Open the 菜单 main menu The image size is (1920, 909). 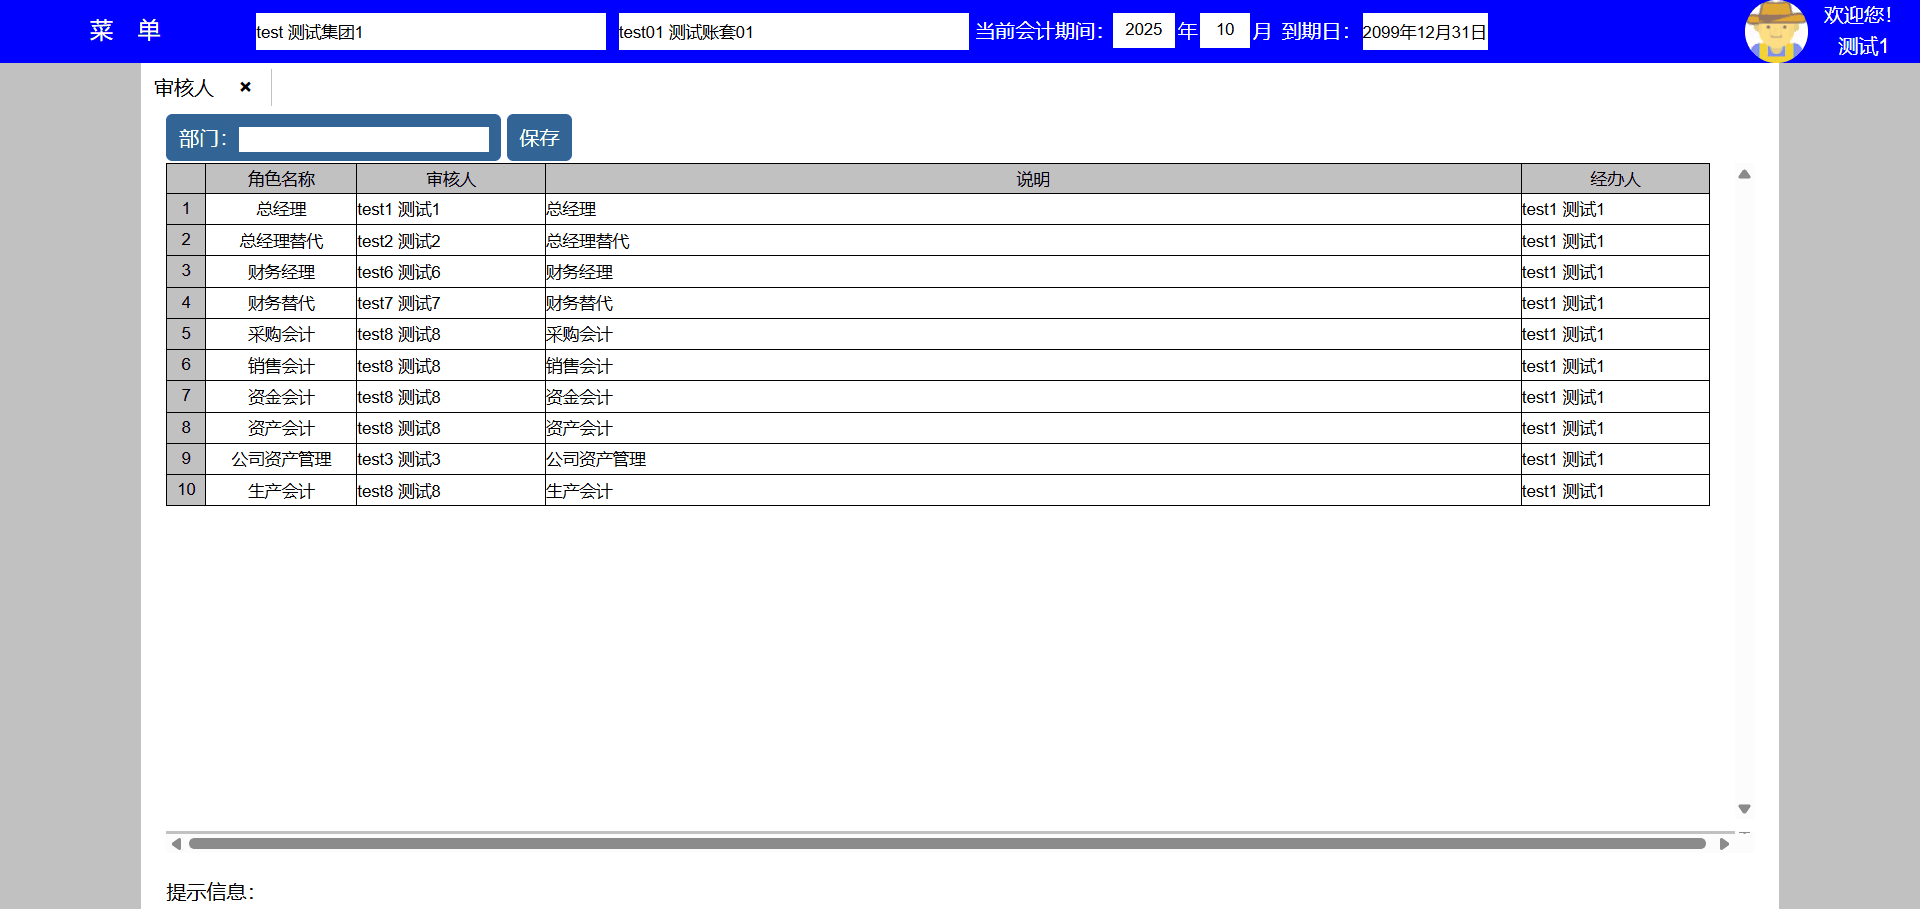point(125,31)
